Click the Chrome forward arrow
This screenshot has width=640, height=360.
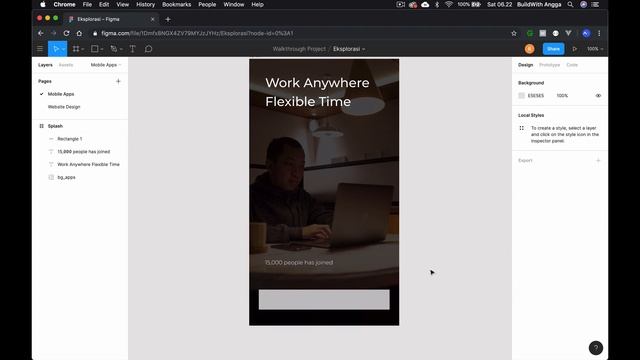tap(53, 33)
